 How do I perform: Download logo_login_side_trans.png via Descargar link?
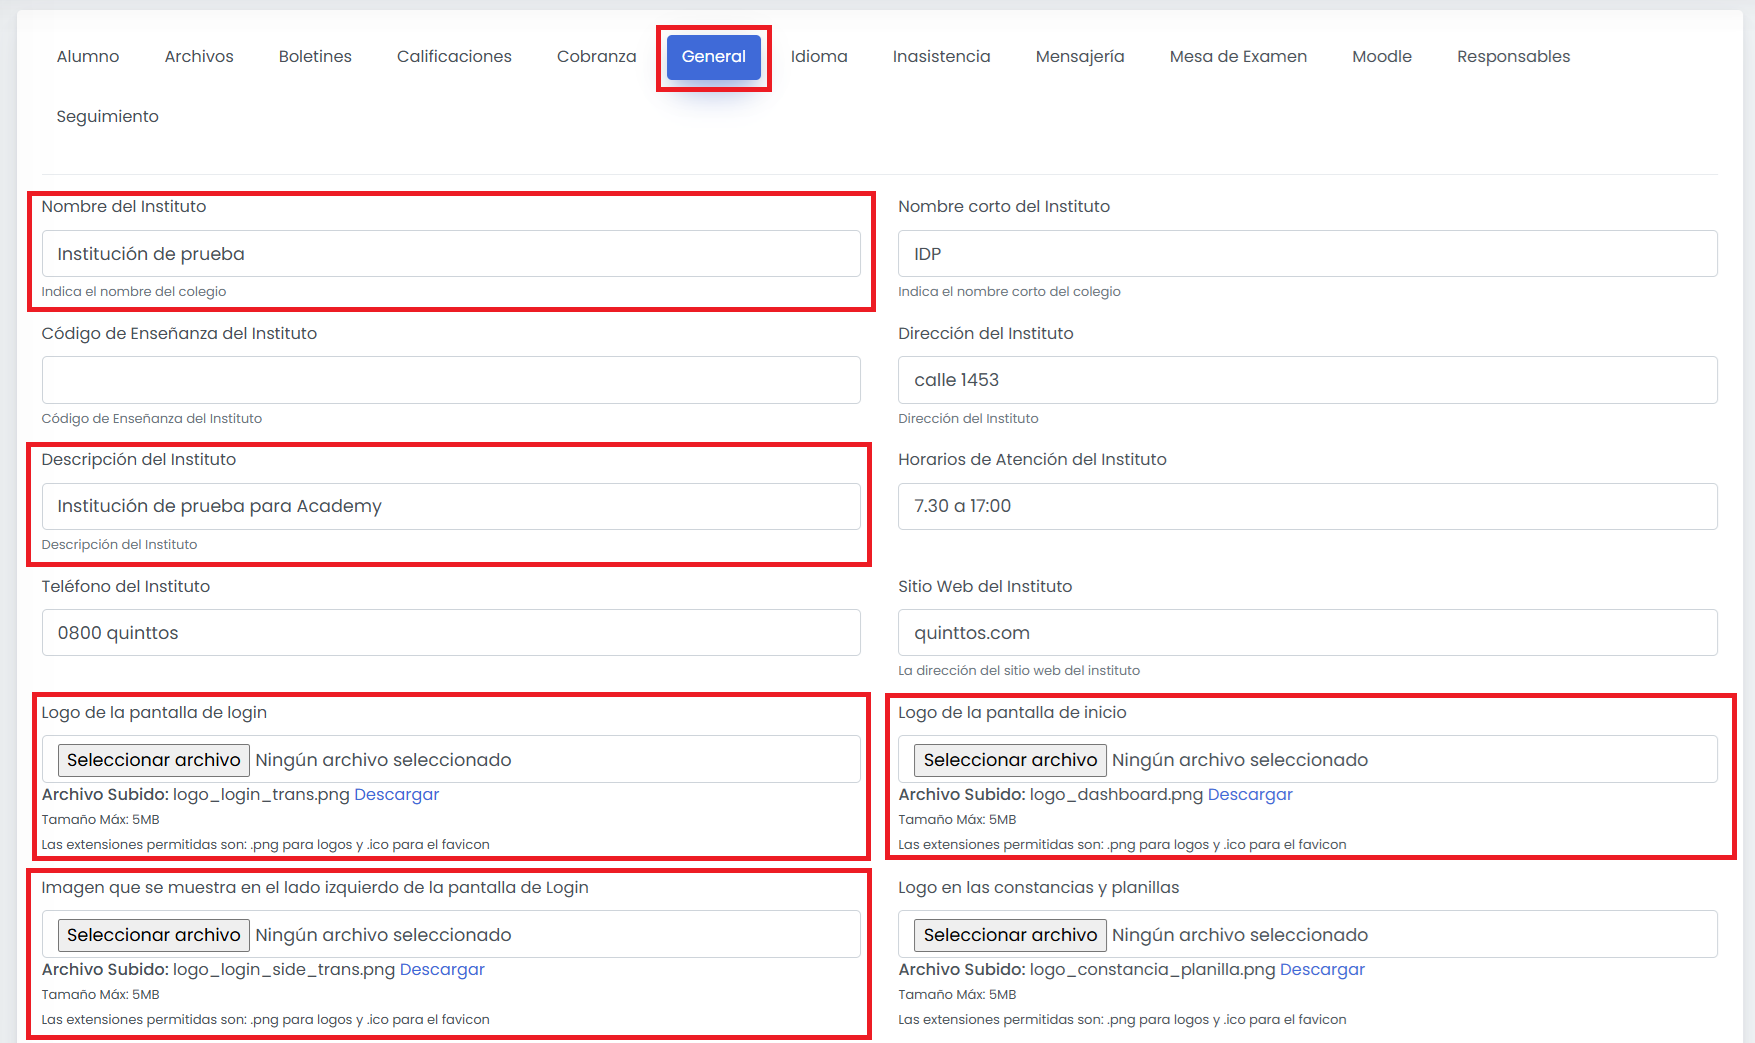[x=442, y=969]
